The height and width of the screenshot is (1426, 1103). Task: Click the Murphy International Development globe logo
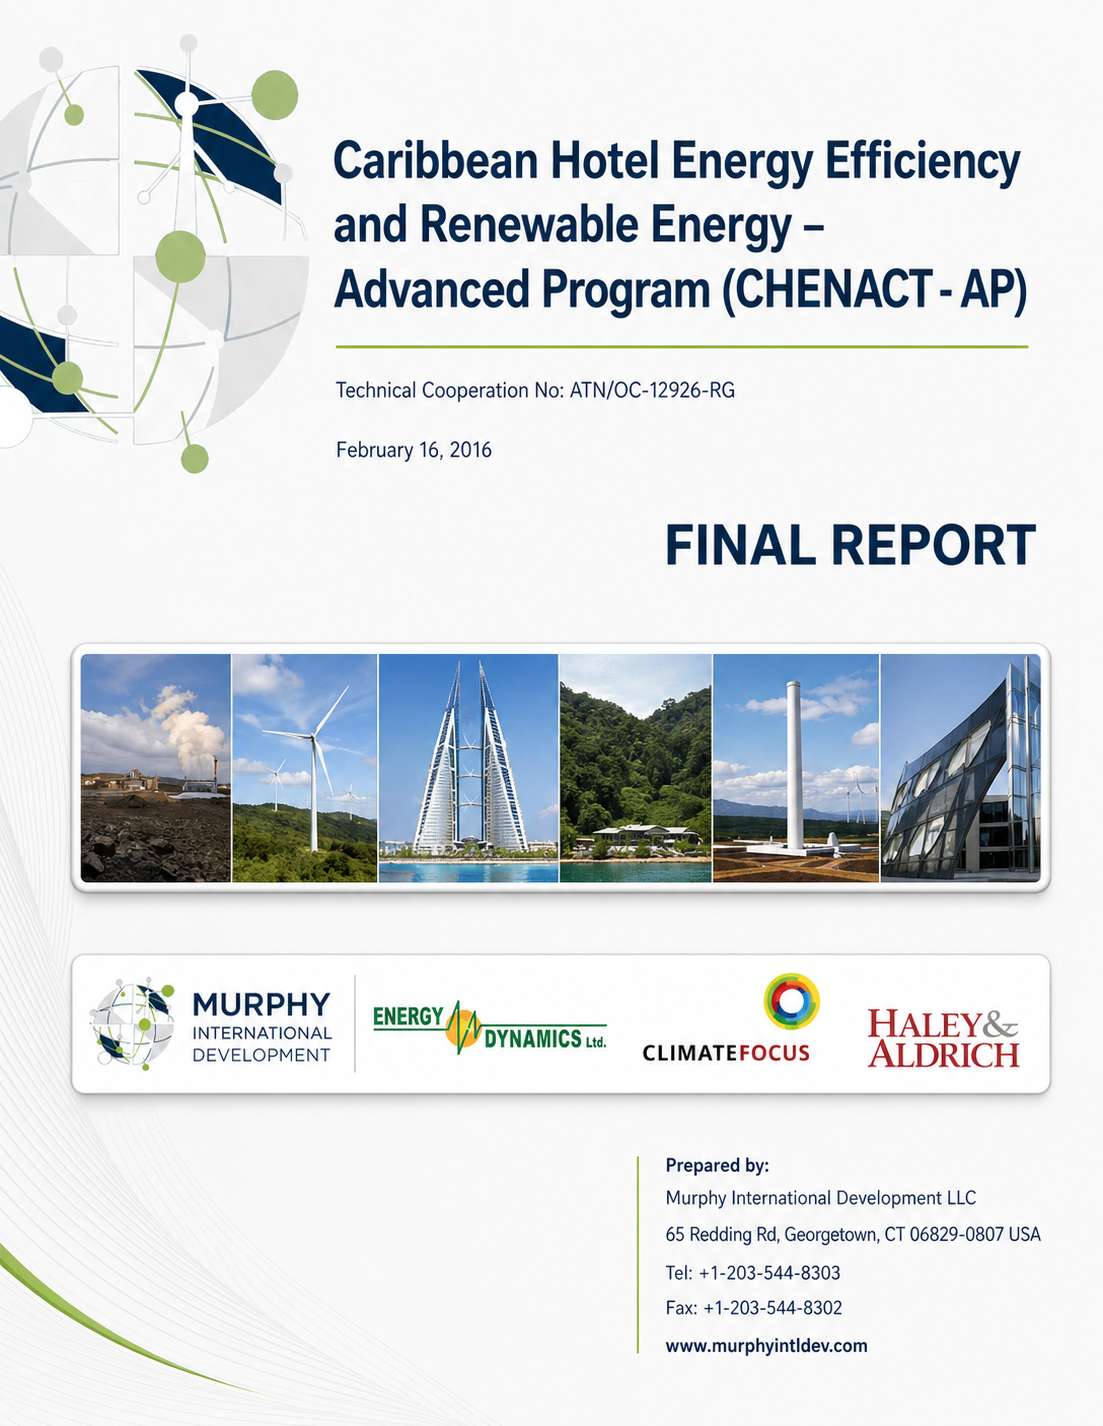[x=131, y=1023]
